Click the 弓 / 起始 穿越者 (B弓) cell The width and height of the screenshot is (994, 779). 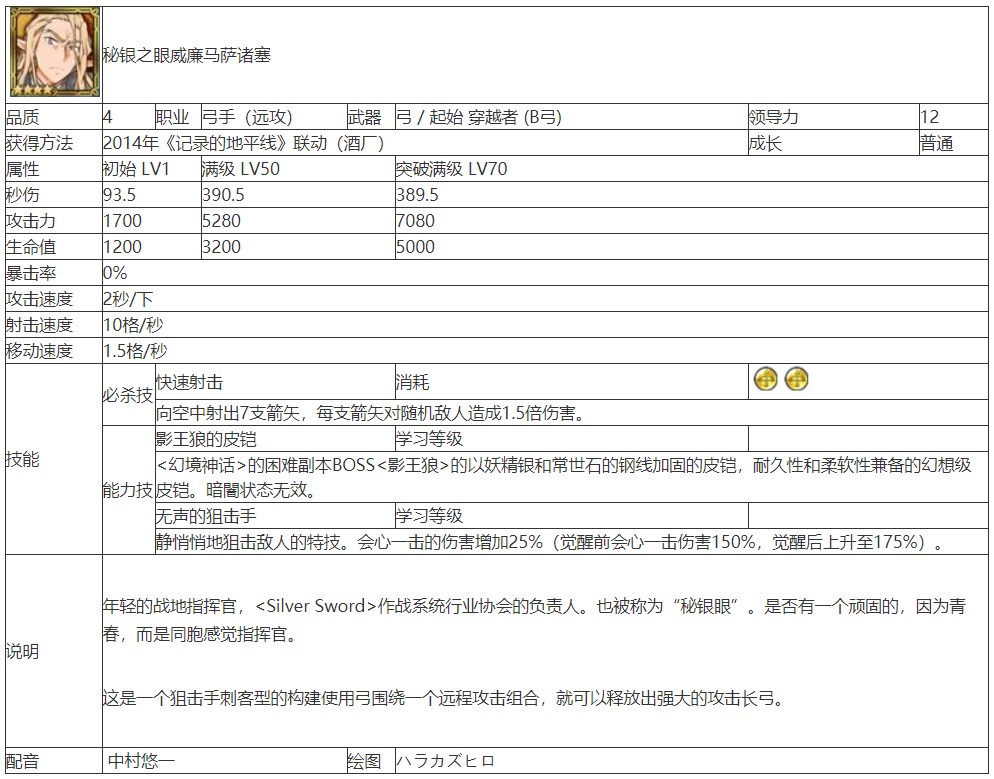(x=571, y=117)
